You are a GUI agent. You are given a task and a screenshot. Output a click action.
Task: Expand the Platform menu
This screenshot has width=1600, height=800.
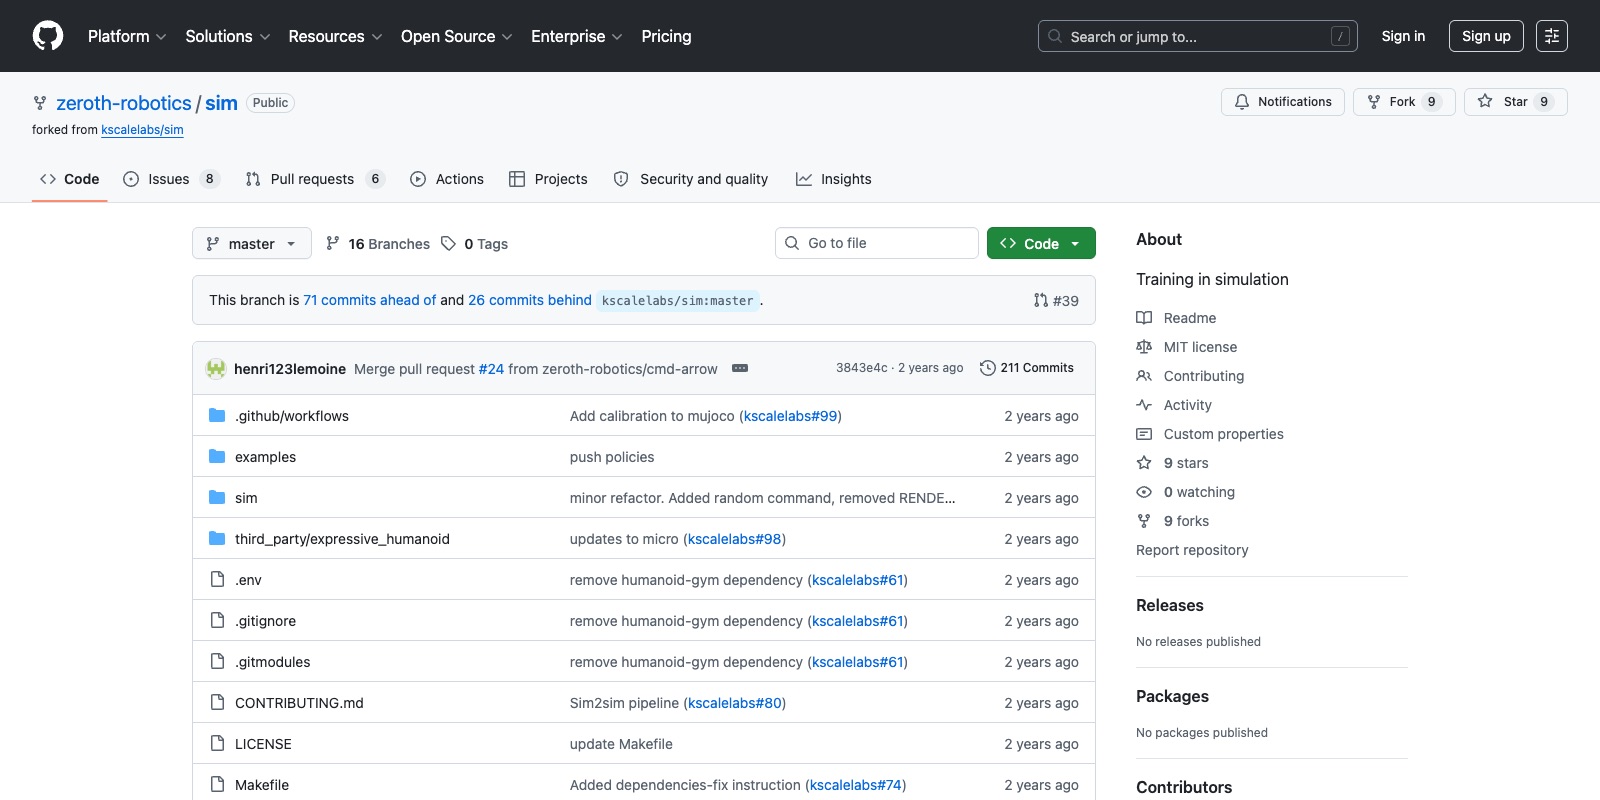tap(127, 36)
